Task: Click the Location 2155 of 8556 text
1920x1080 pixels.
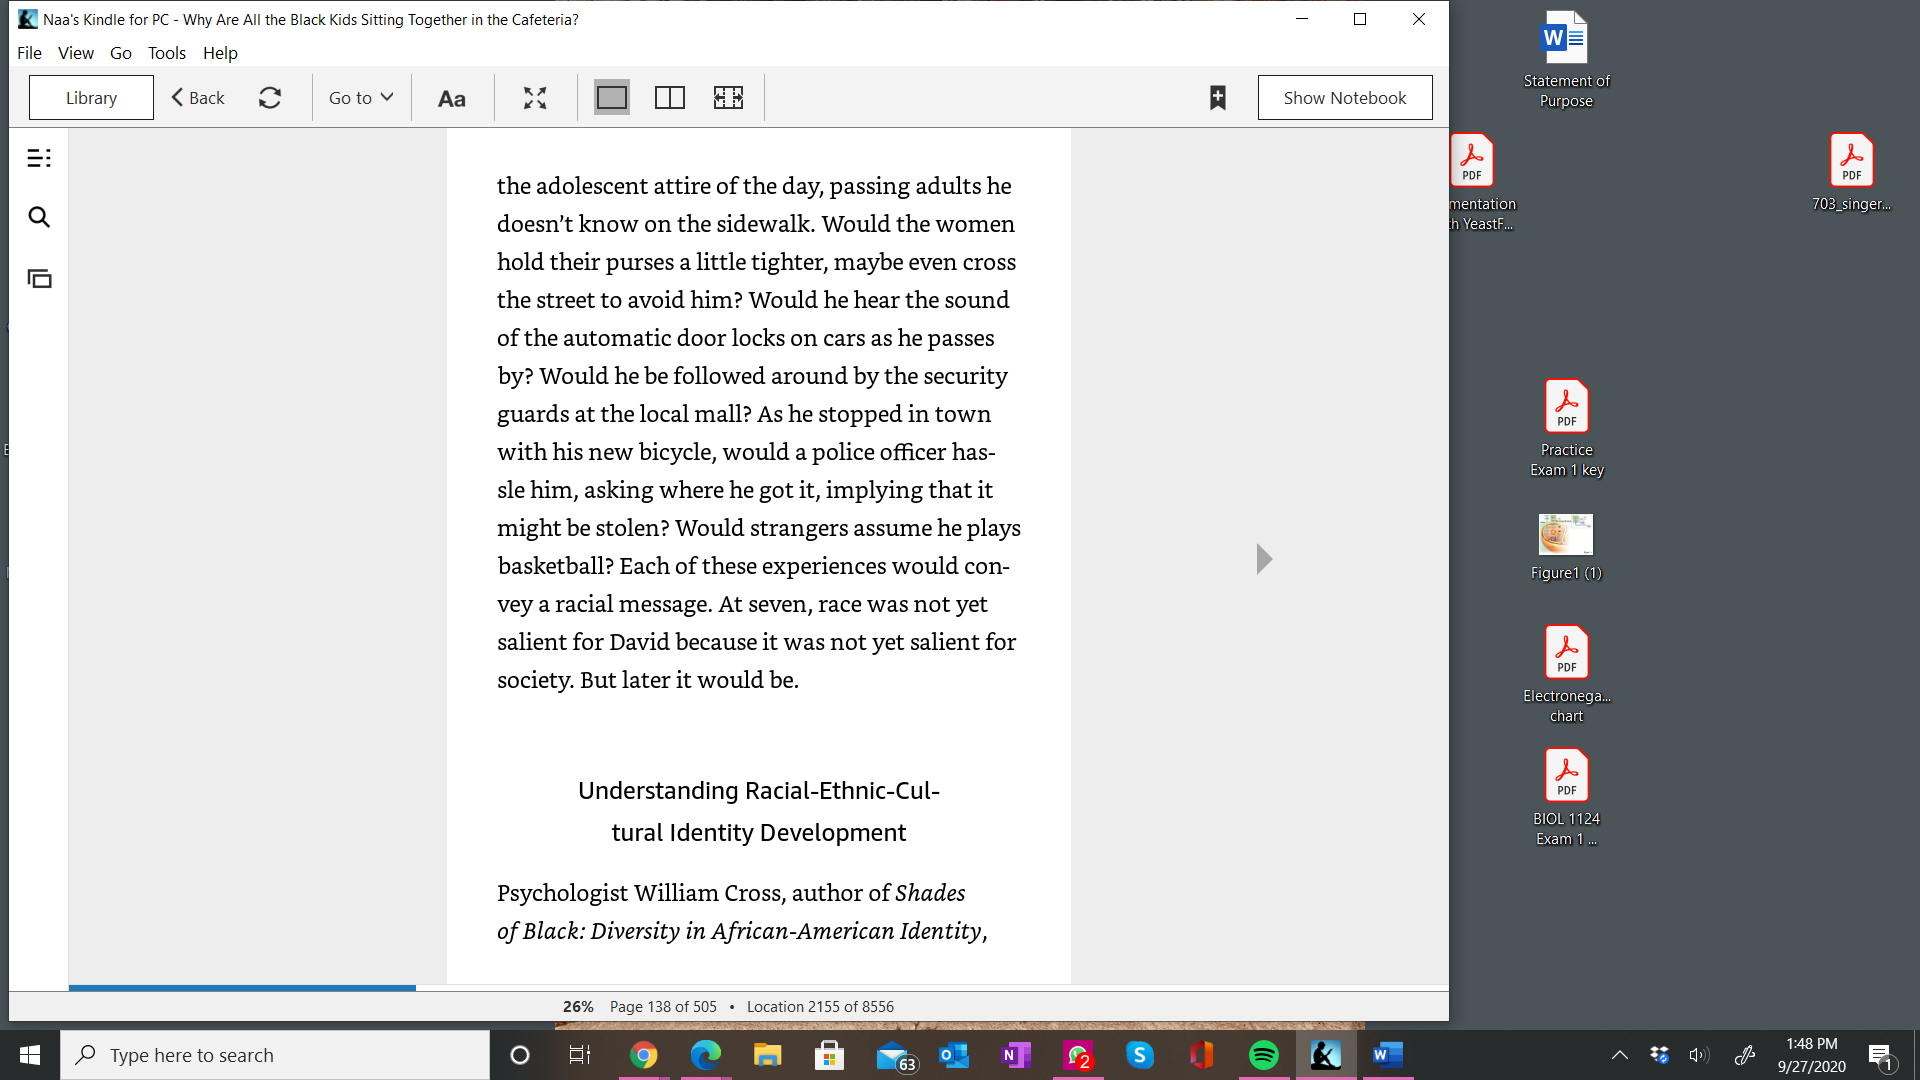Action: point(820,1007)
